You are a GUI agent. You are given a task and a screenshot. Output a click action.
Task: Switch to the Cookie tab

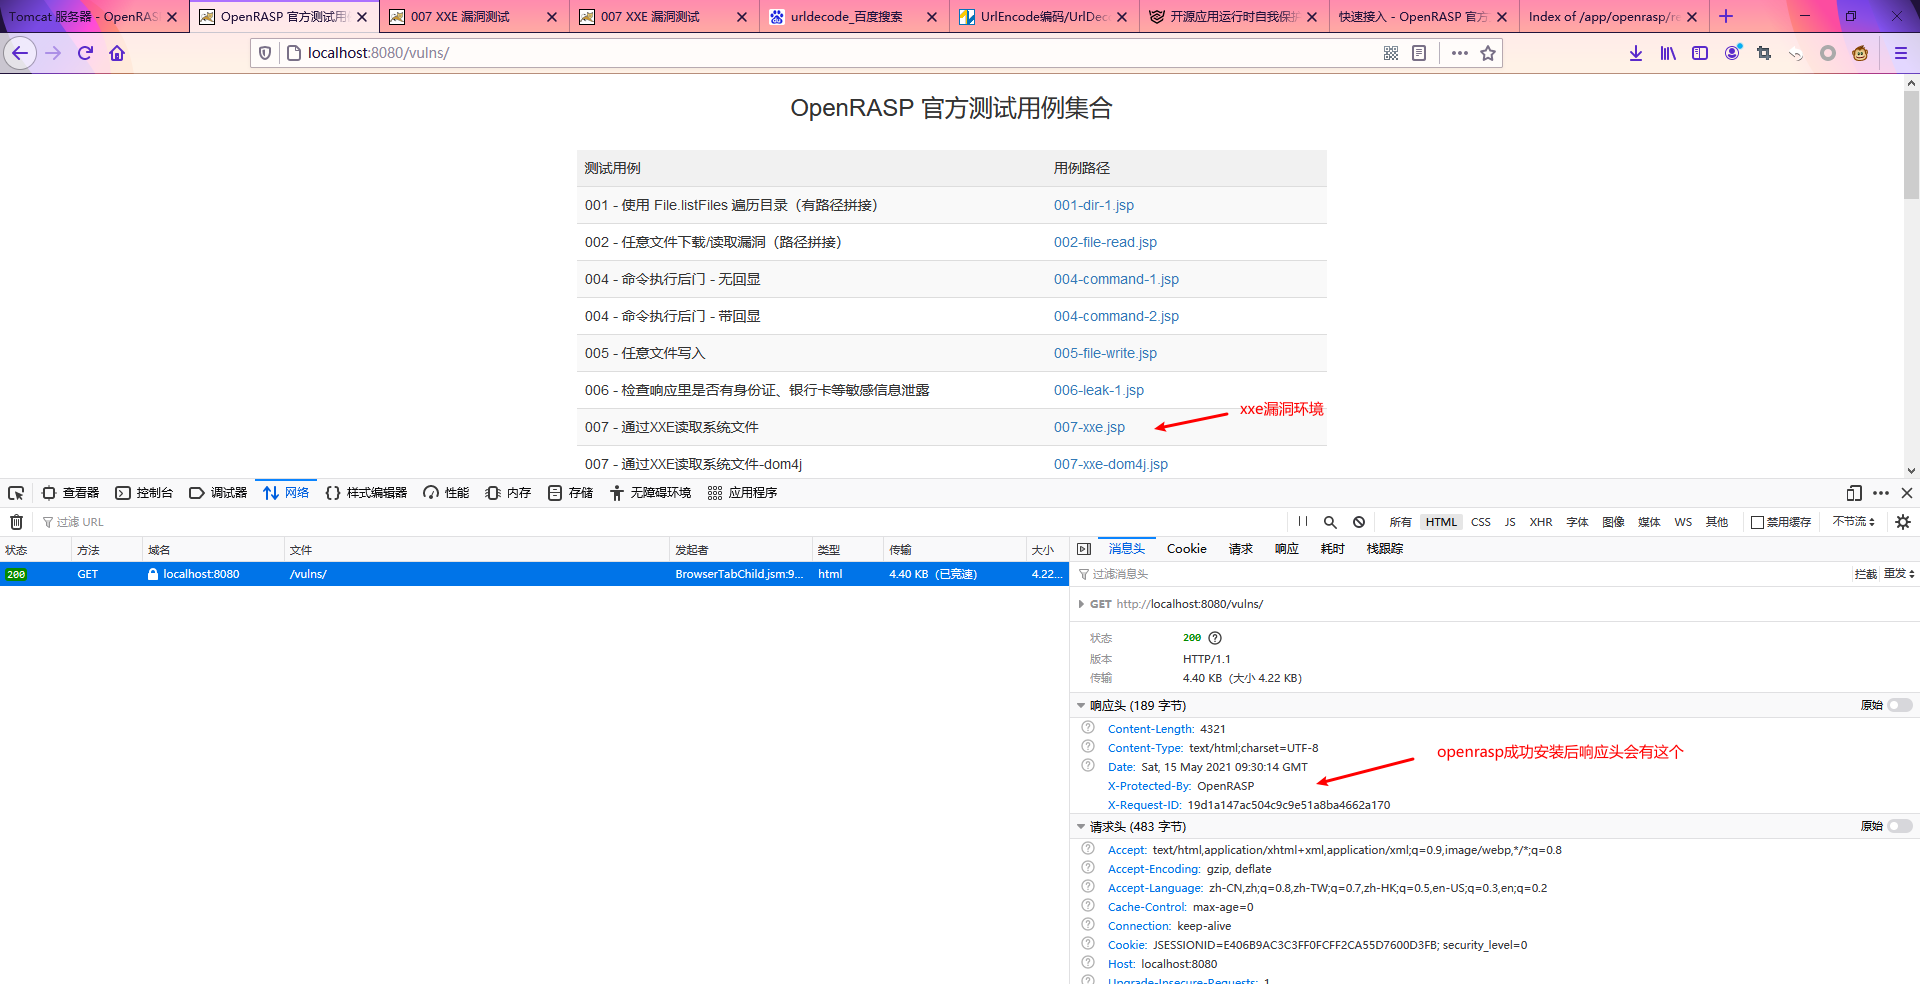pos(1186,549)
